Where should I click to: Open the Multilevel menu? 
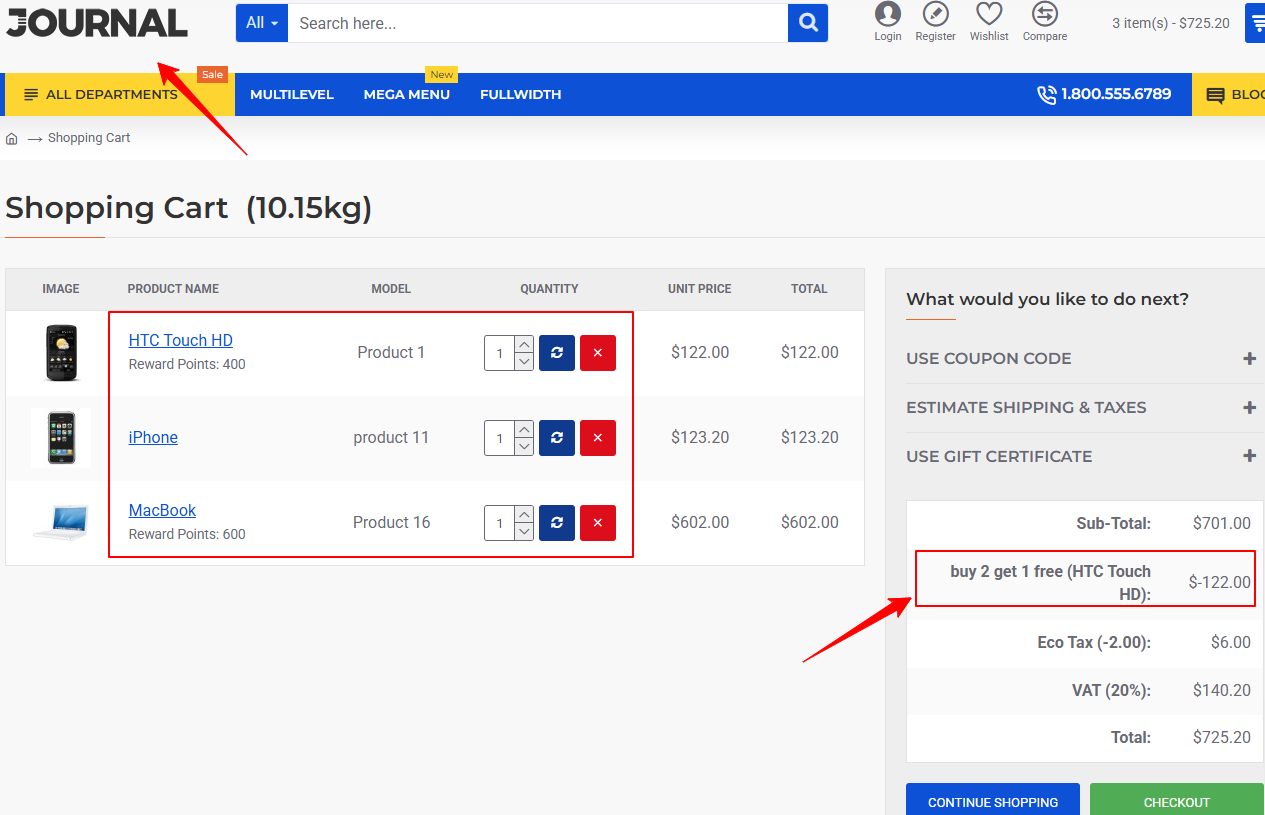(x=292, y=95)
